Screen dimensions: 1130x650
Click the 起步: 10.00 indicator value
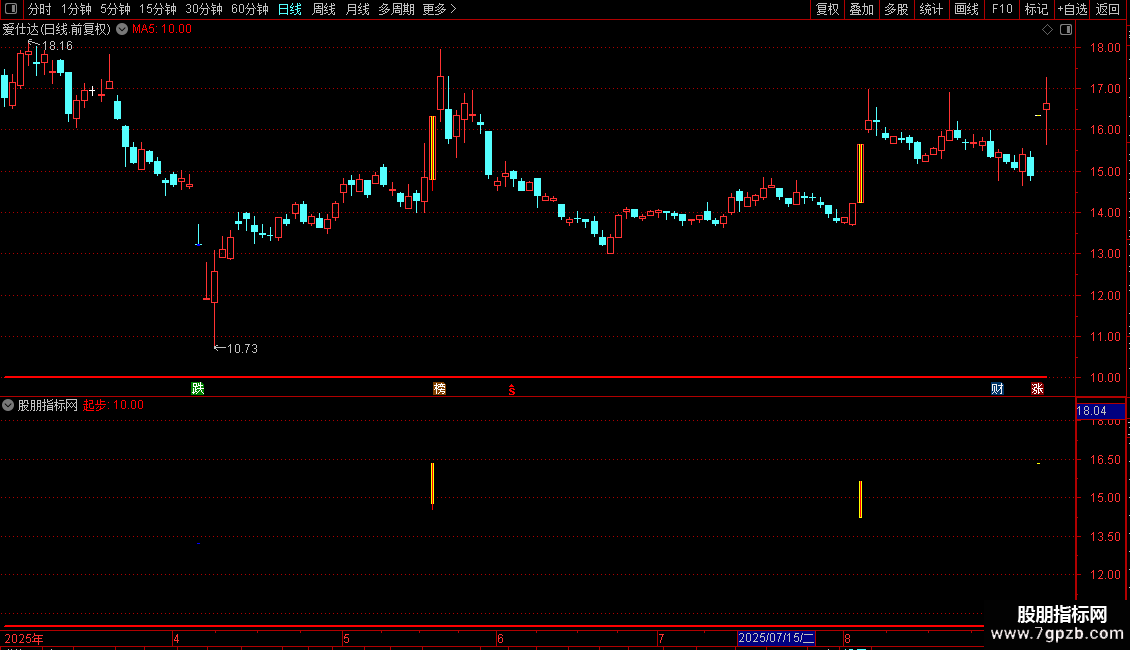pos(113,405)
